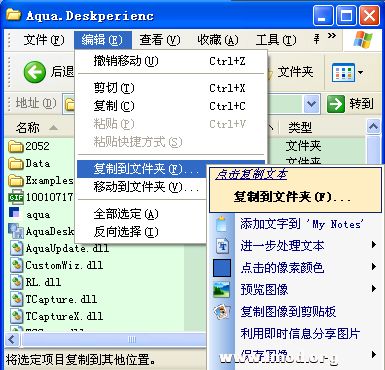The image size is (385, 370).
Task: Click the horizontal scrollbar thumb
Action: 114,339
